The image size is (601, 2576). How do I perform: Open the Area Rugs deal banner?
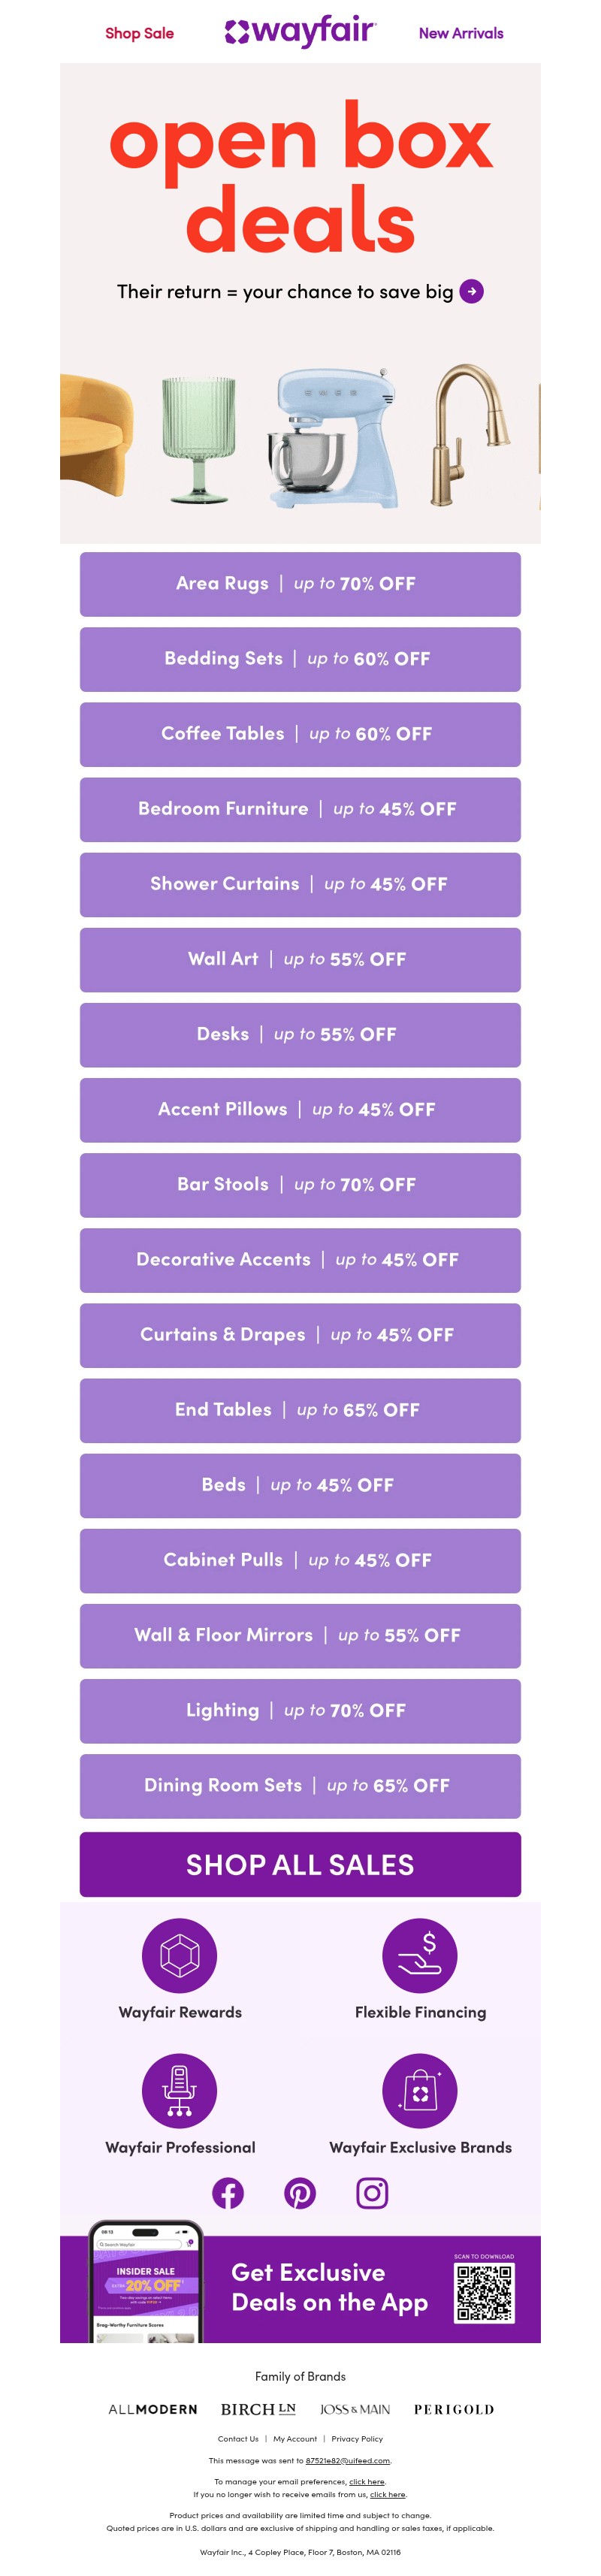point(299,585)
